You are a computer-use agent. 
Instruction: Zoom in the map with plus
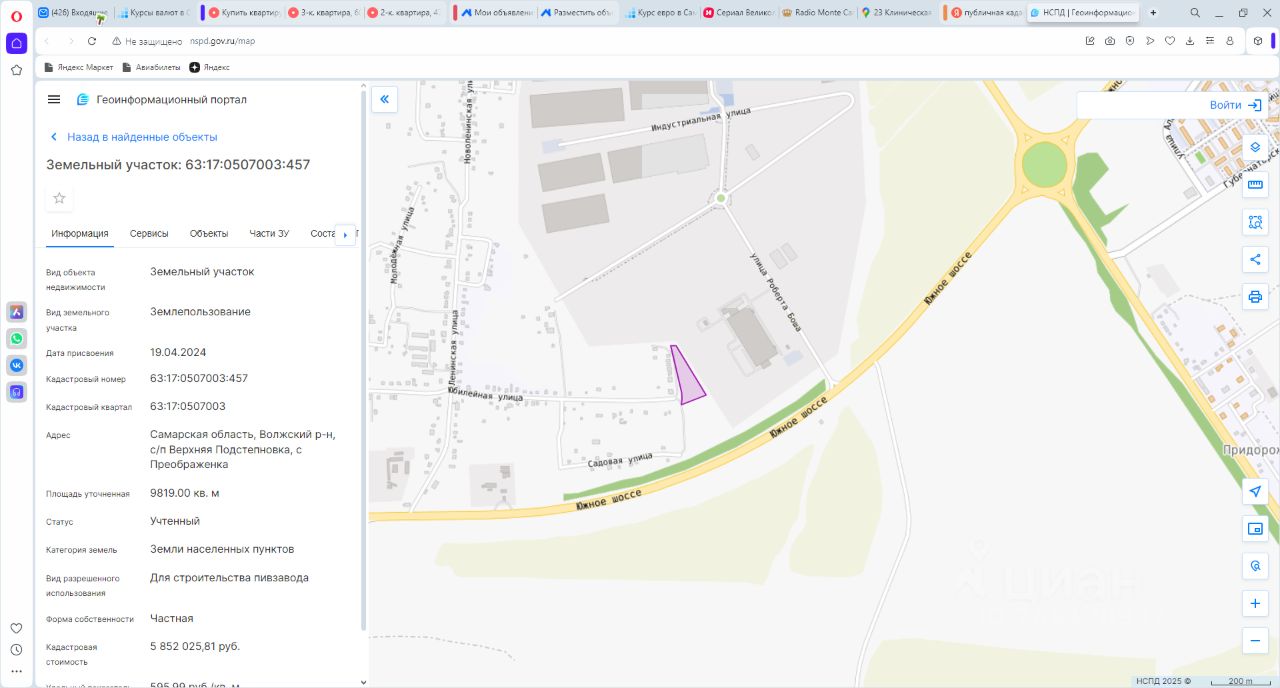tap(1255, 604)
